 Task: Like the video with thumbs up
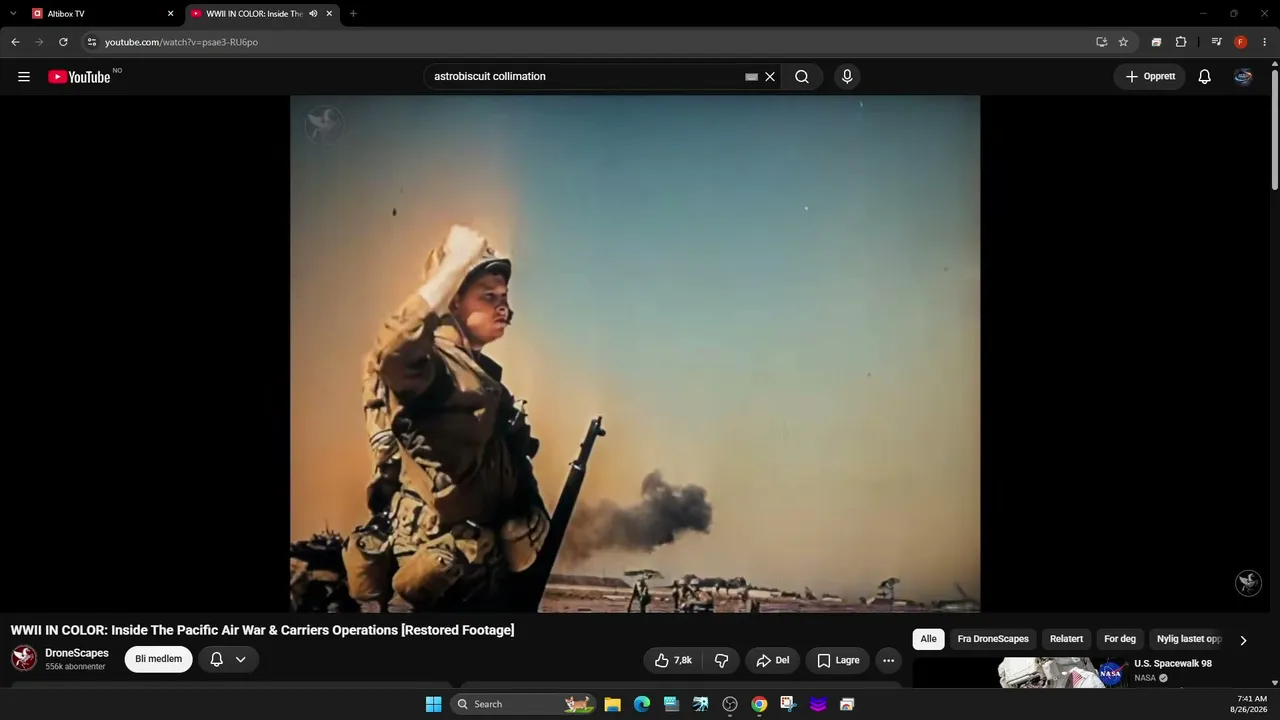[x=673, y=660]
